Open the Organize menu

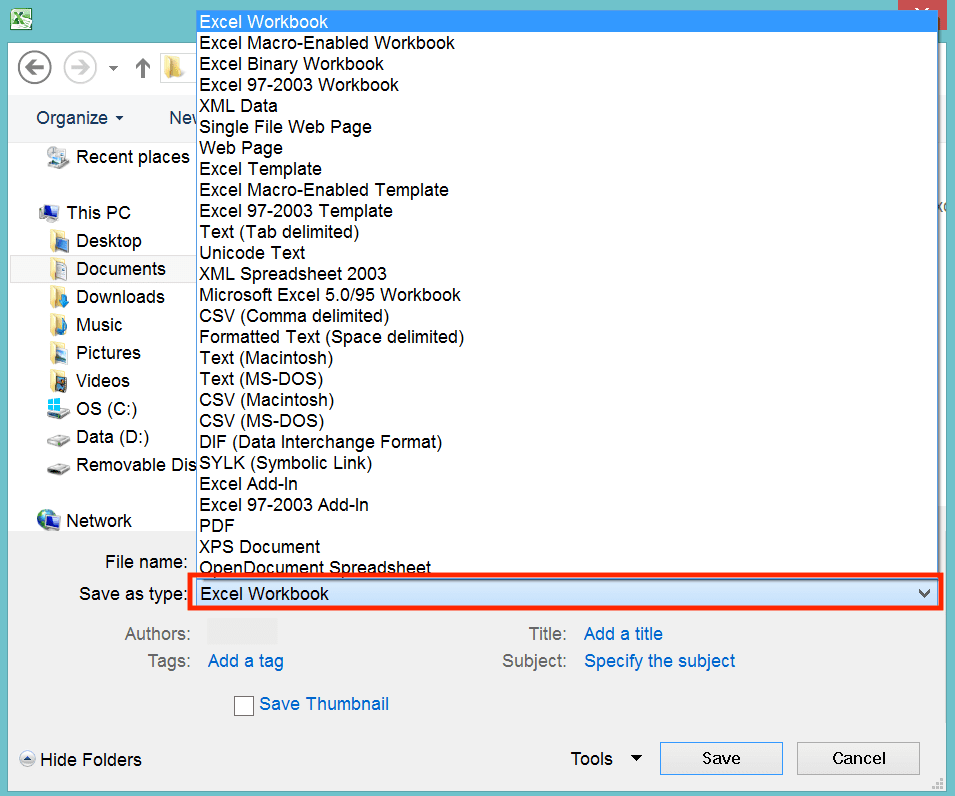point(80,118)
